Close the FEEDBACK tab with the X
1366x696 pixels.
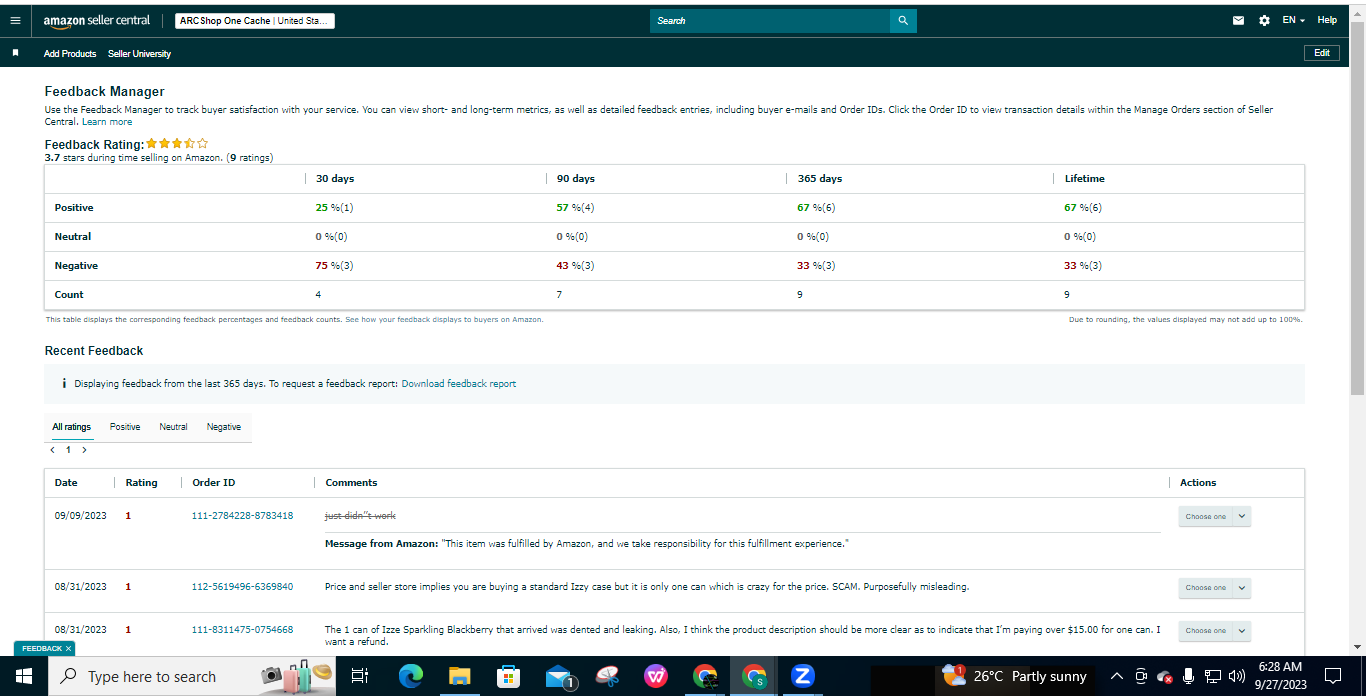tap(68, 649)
